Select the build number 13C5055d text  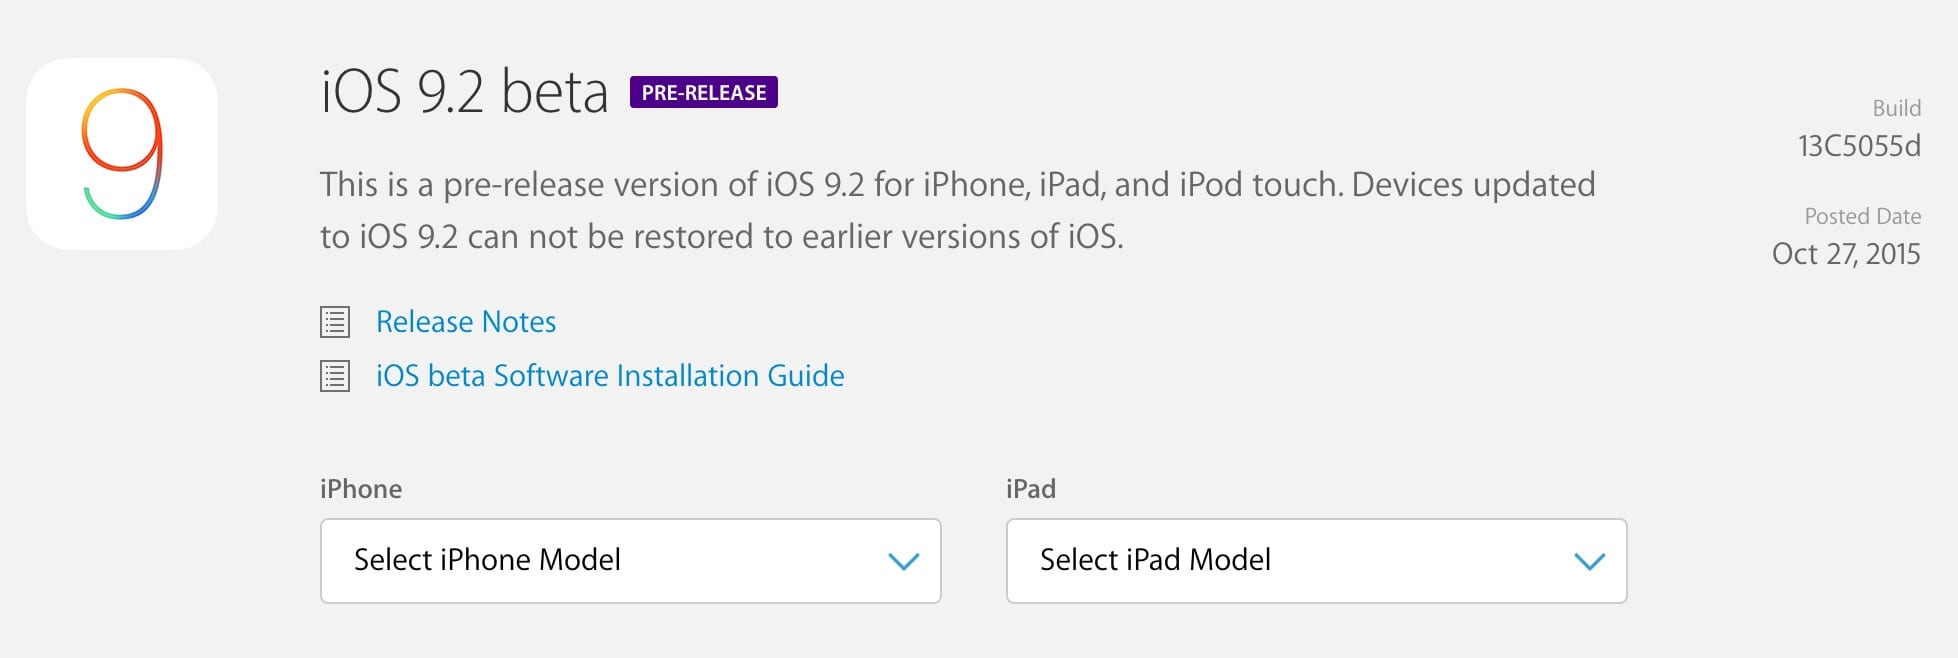pyautogui.click(x=1859, y=146)
